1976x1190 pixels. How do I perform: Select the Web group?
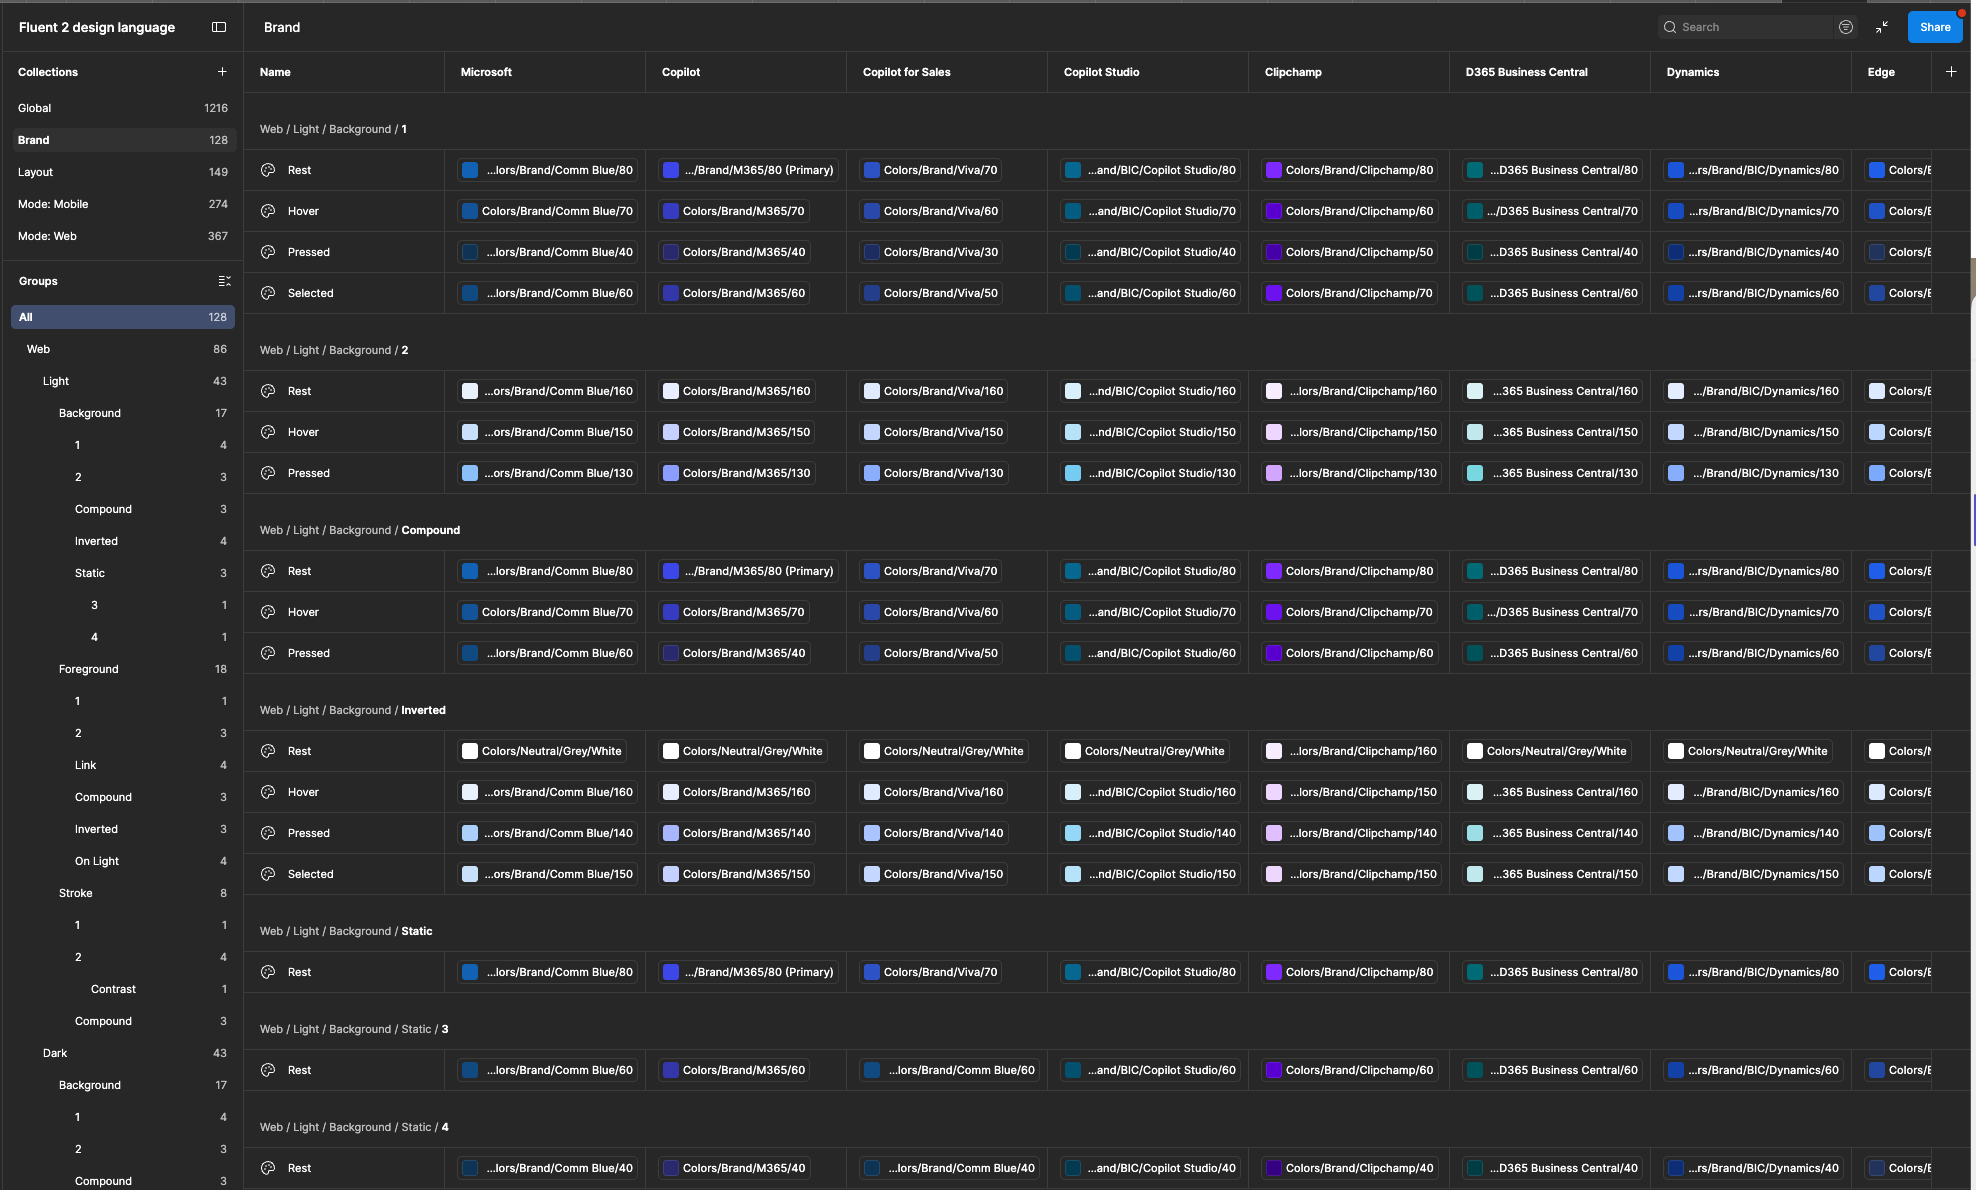point(123,349)
